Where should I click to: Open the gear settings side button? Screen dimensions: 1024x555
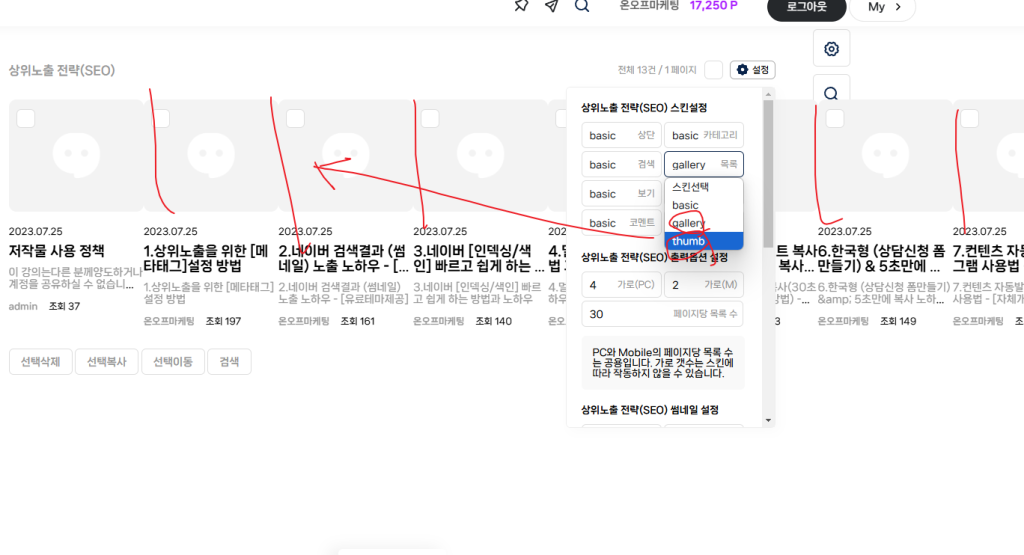pos(831,49)
